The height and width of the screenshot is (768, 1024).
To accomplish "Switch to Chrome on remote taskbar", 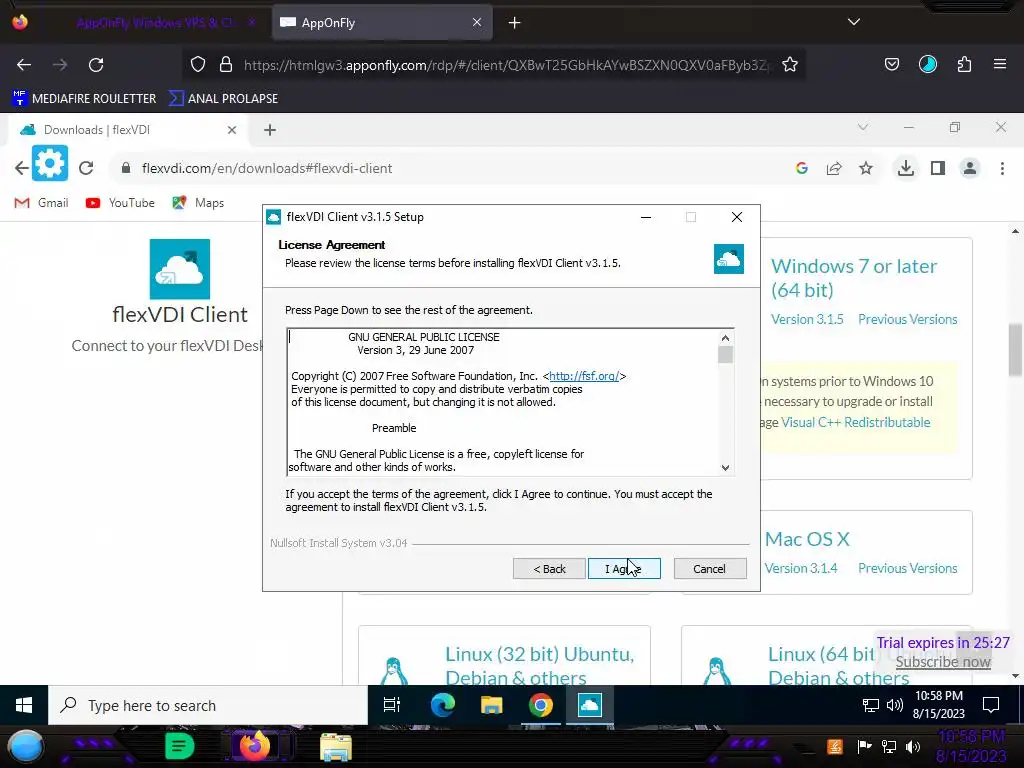I will click(x=541, y=705).
